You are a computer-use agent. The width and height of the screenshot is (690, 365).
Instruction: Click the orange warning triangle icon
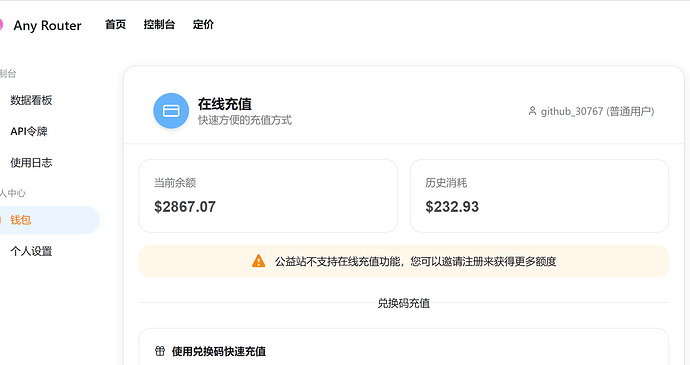click(258, 261)
